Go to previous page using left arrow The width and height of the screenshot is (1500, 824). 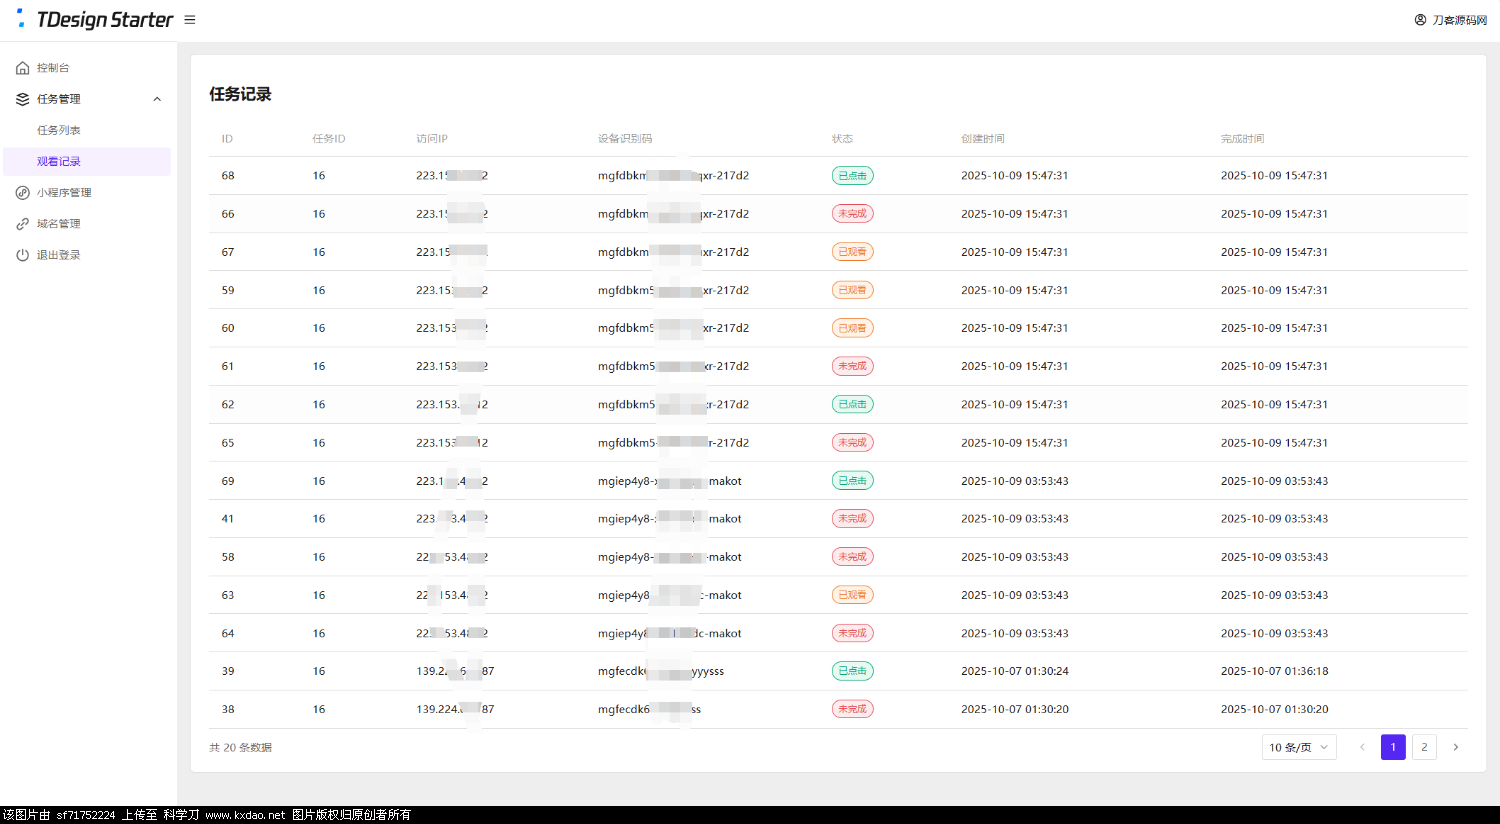pos(1362,747)
